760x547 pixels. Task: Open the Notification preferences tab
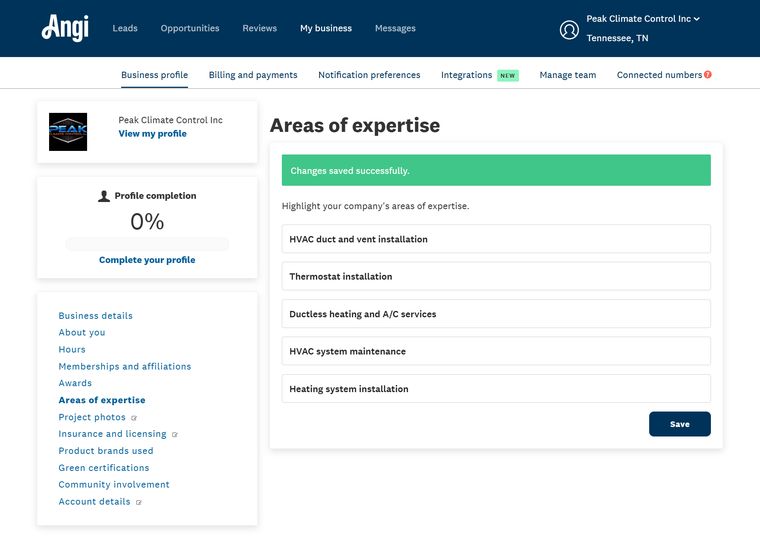(x=369, y=75)
